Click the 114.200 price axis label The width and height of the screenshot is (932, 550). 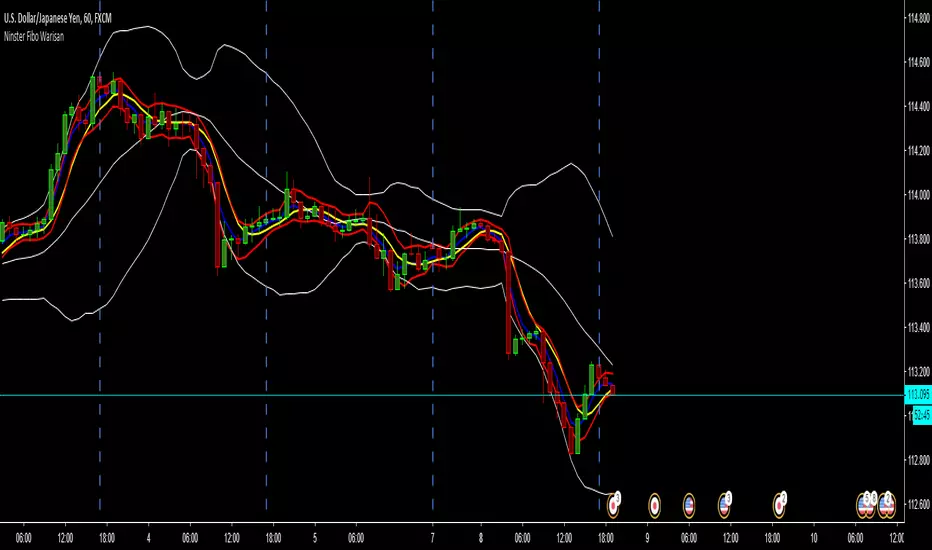coord(918,150)
